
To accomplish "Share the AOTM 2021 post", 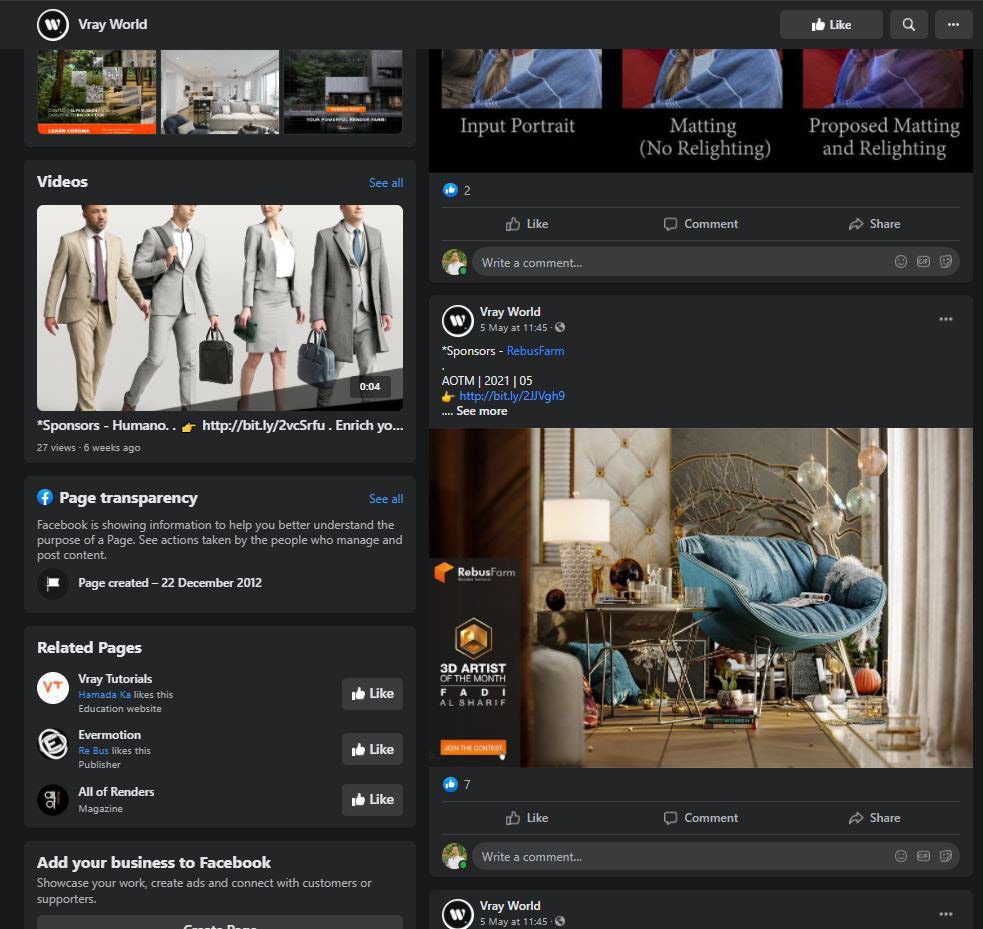I will [x=874, y=818].
